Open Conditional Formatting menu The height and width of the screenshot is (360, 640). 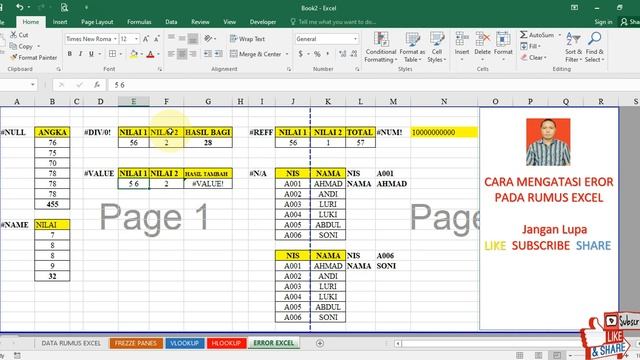click(381, 48)
